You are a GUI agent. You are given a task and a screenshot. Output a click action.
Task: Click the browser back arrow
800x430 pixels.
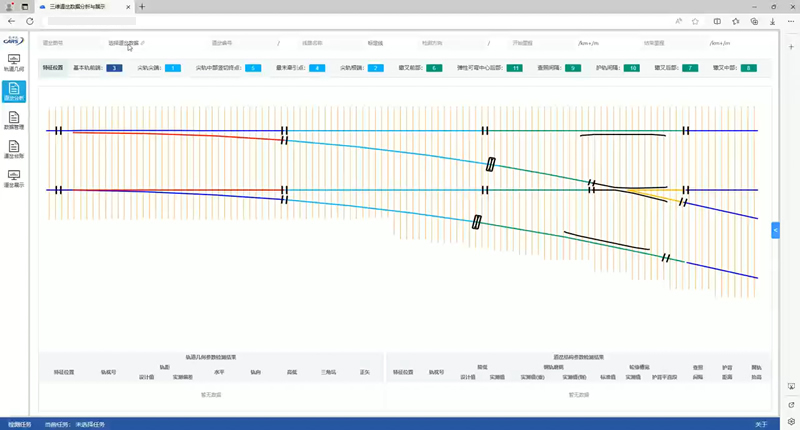[x=11, y=21]
